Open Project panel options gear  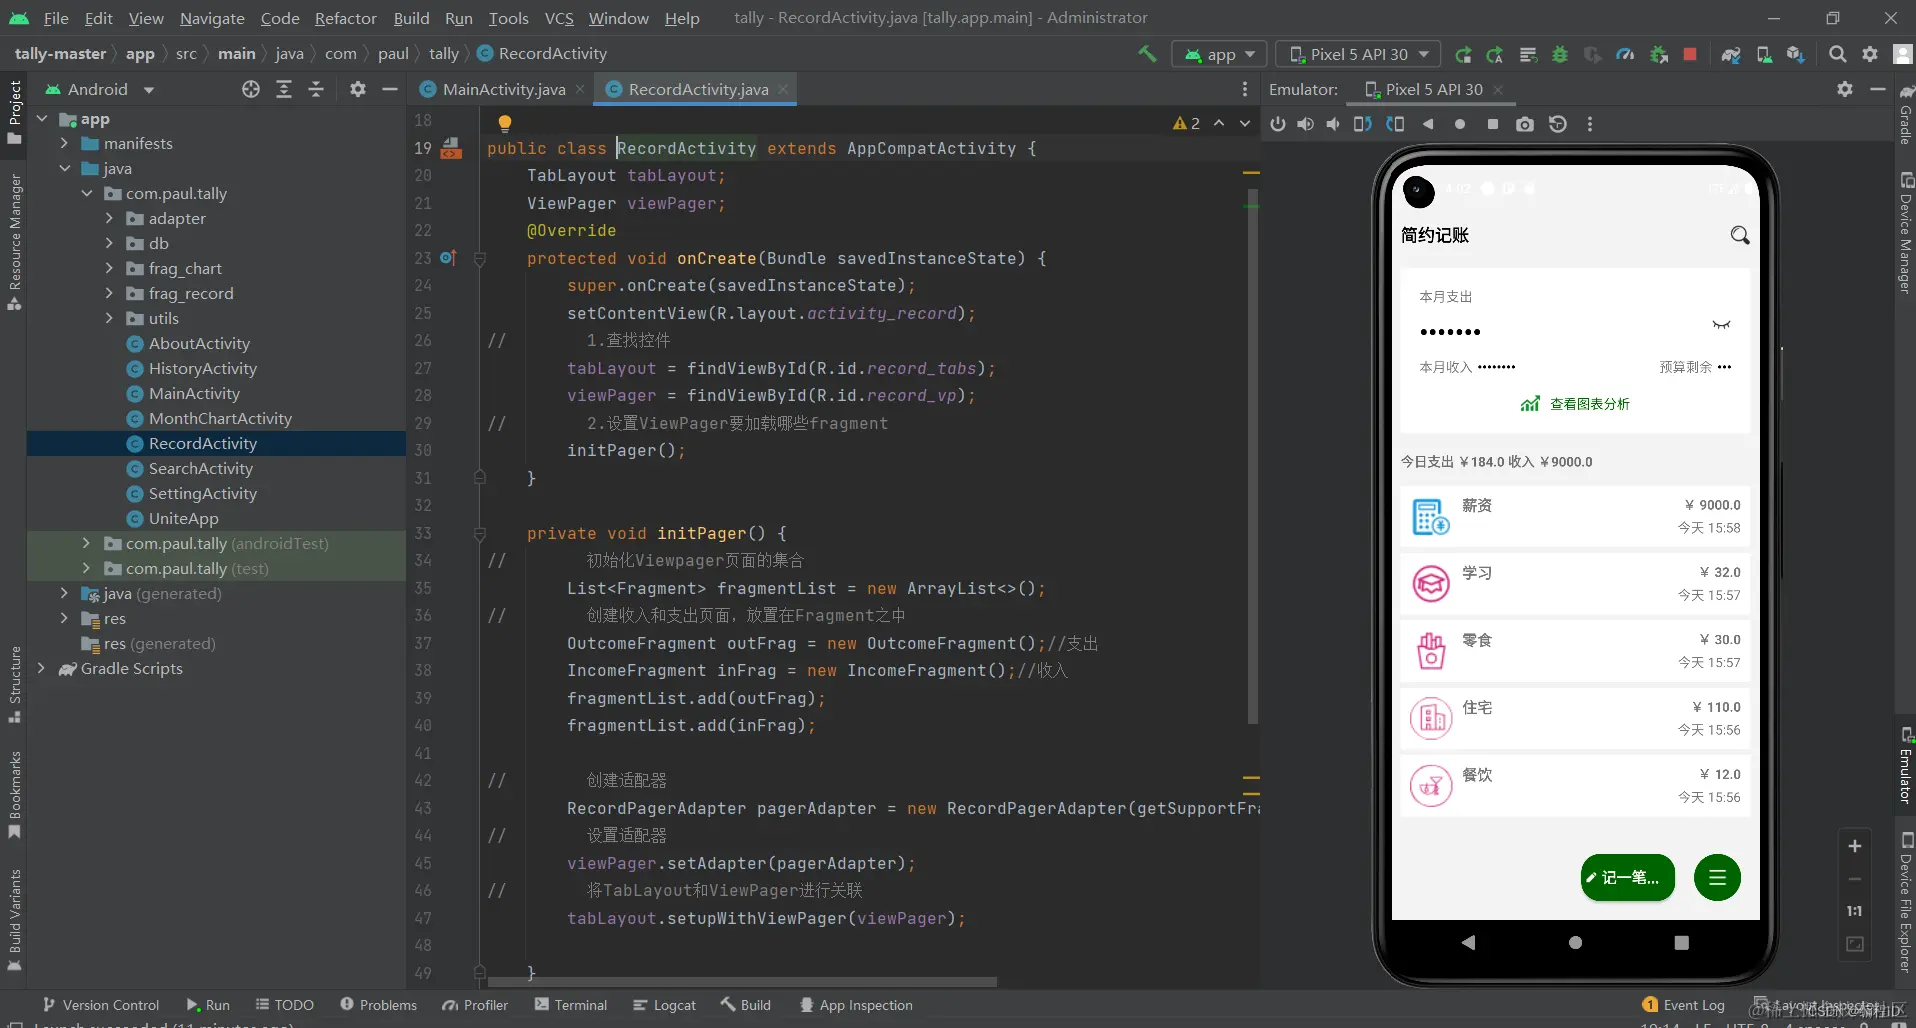[358, 89]
